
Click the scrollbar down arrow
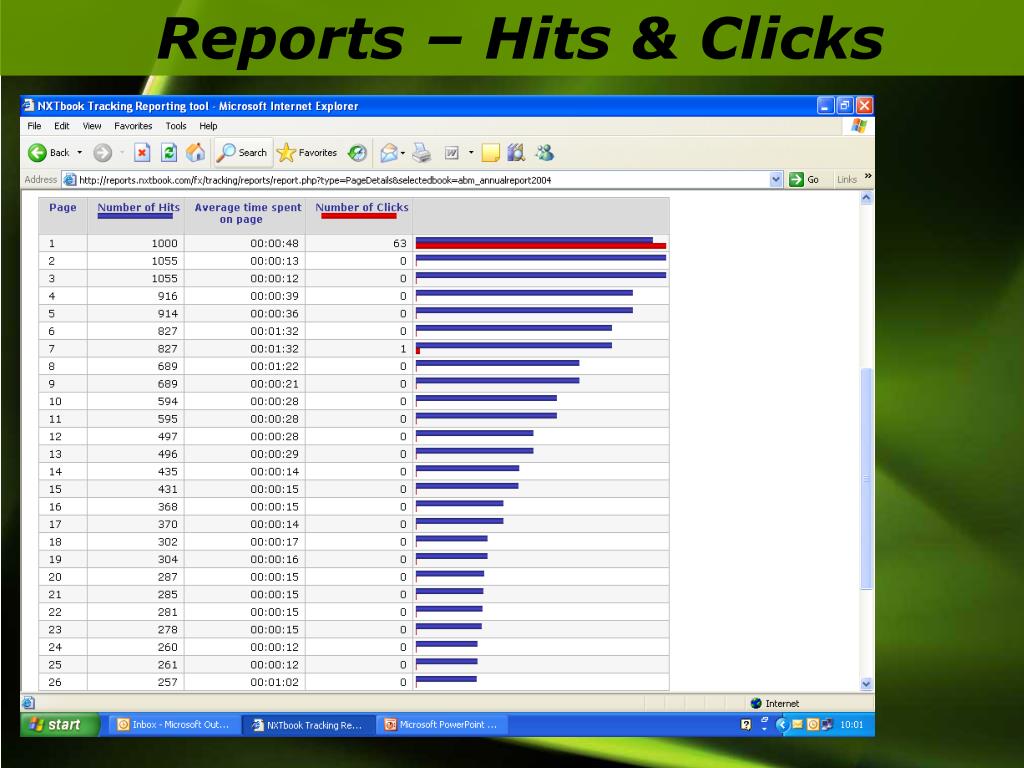coord(867,684)
